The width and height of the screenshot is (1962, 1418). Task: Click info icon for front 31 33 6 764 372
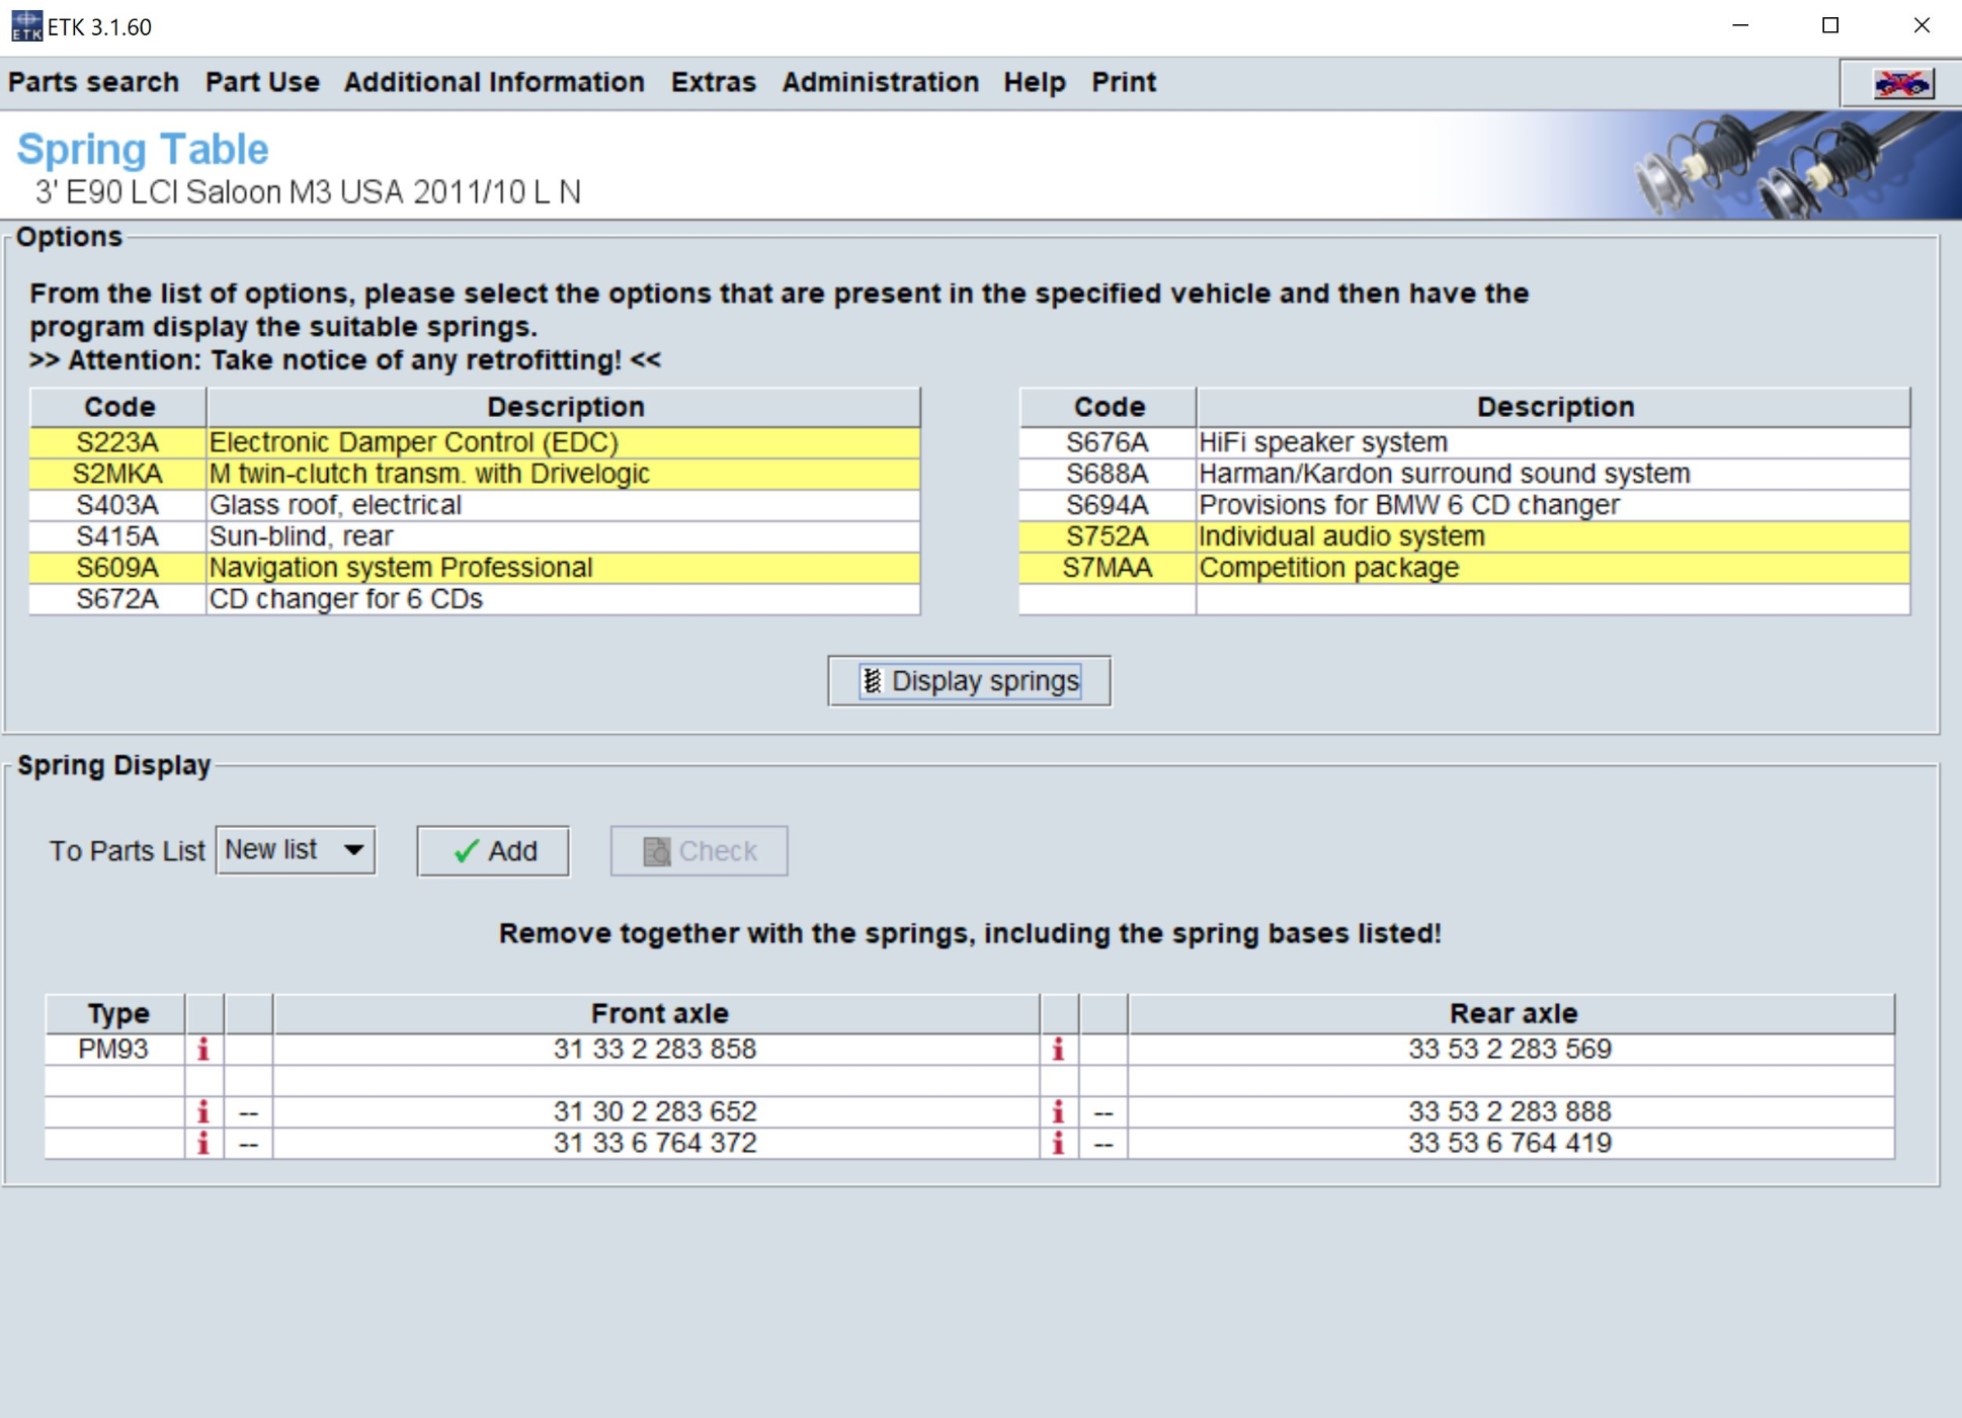pyautogui.click(x=203, y=1143)
